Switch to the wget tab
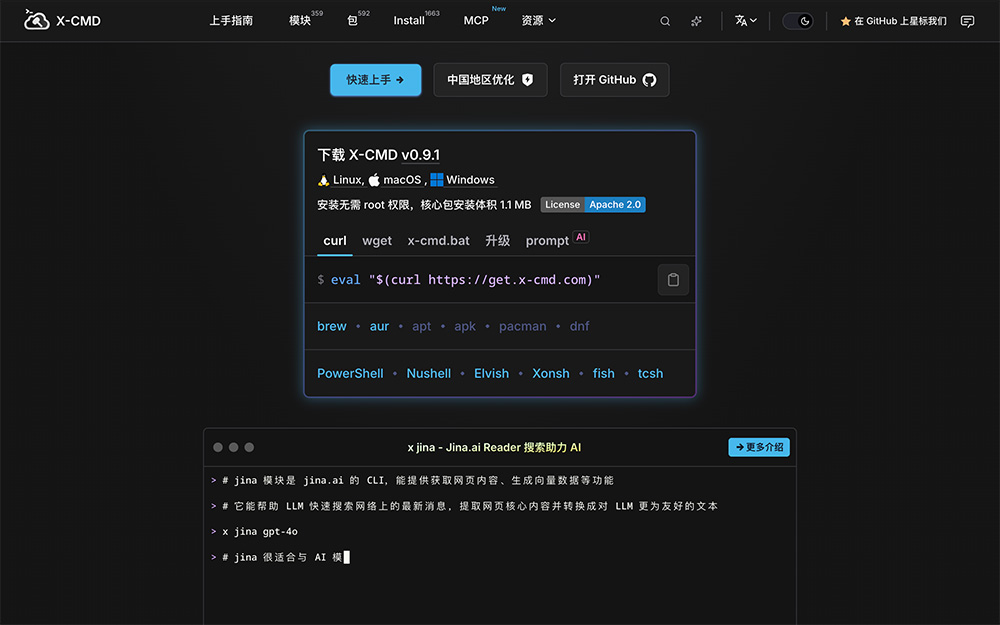The image size is (1000, 625). pyautogui.click(x=377, y=240)
